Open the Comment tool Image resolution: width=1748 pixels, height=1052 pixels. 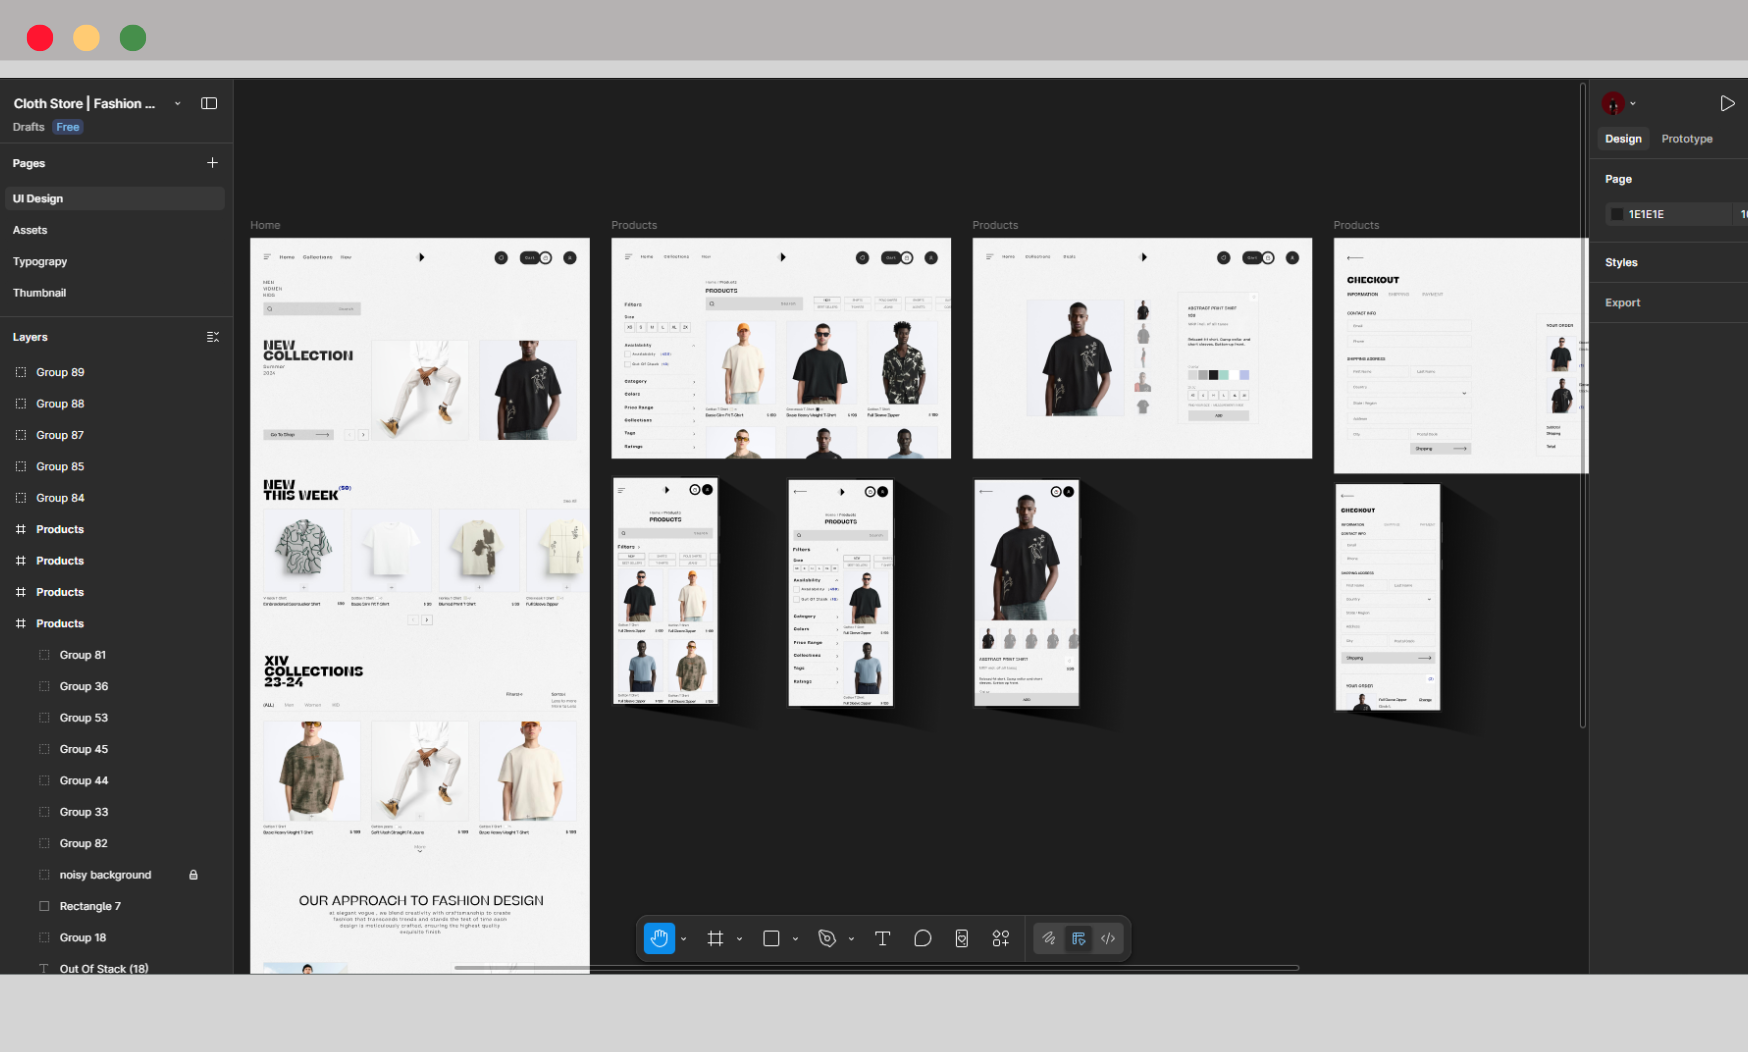click(x=922, y=938)
